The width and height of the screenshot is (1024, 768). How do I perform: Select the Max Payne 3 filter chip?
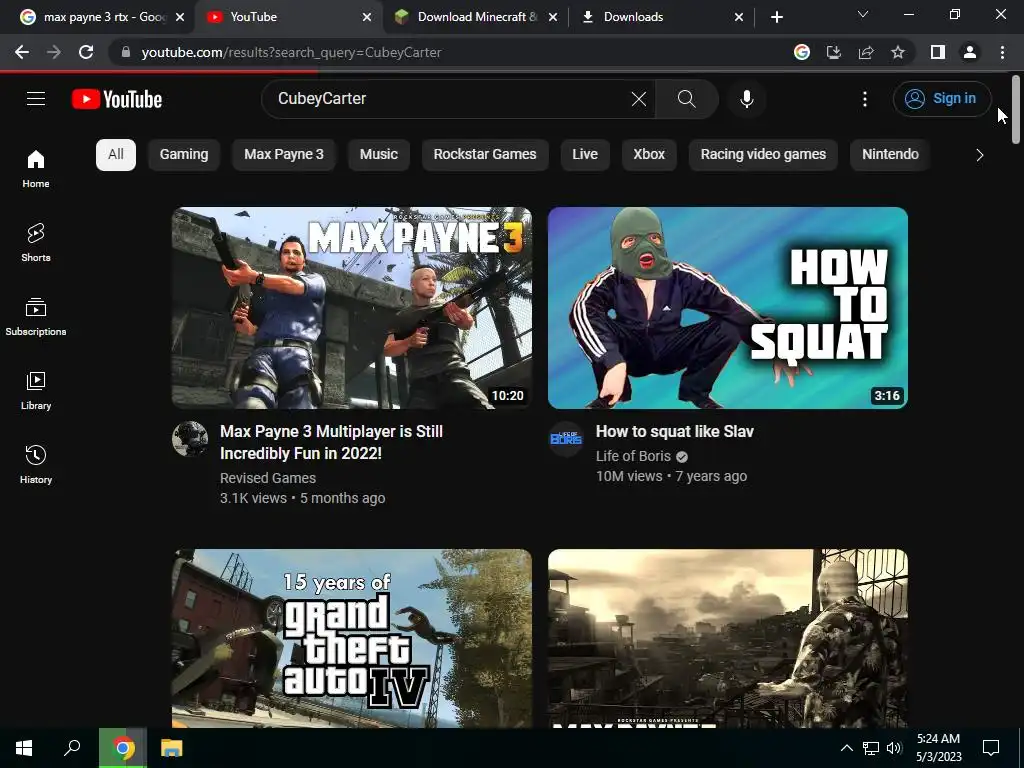(x=283, y=155)
